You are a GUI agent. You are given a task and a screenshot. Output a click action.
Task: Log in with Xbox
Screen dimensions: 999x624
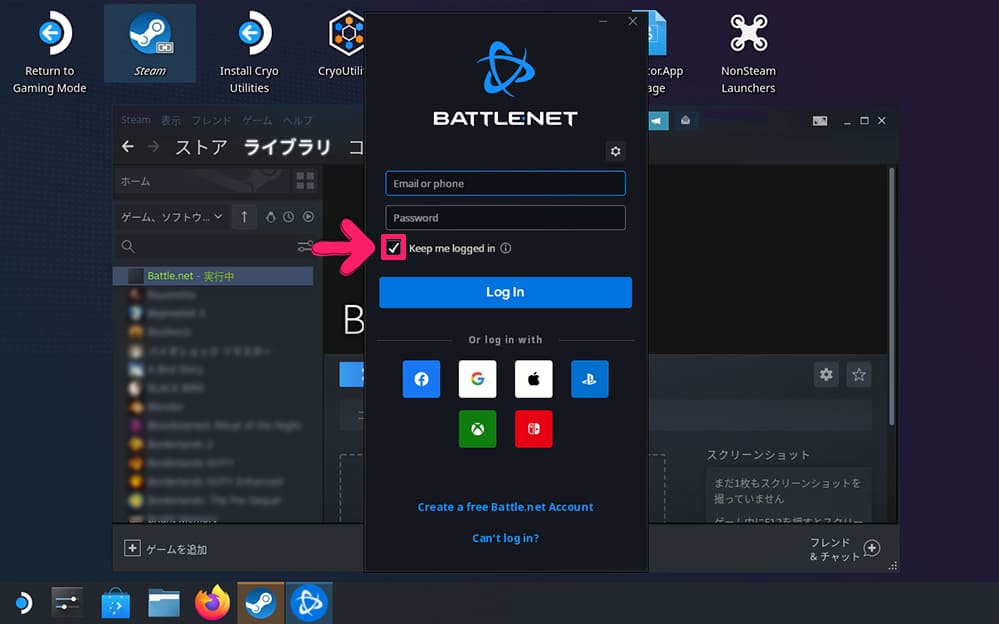[477, 428]
